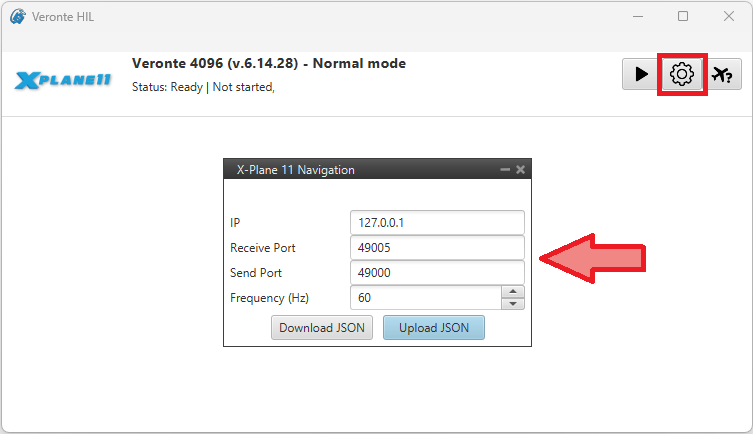Viewport: 753px width, 434px height.
Task: Minimize the X-Plane 11 Navigation dialog
Action: [505, 170]
